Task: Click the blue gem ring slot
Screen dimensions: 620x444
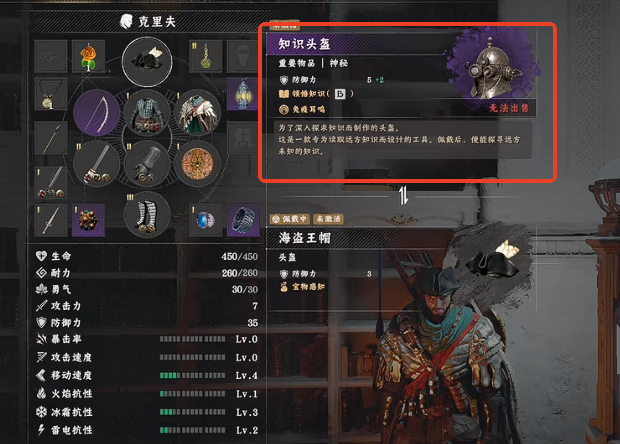Action: (206, 220)
